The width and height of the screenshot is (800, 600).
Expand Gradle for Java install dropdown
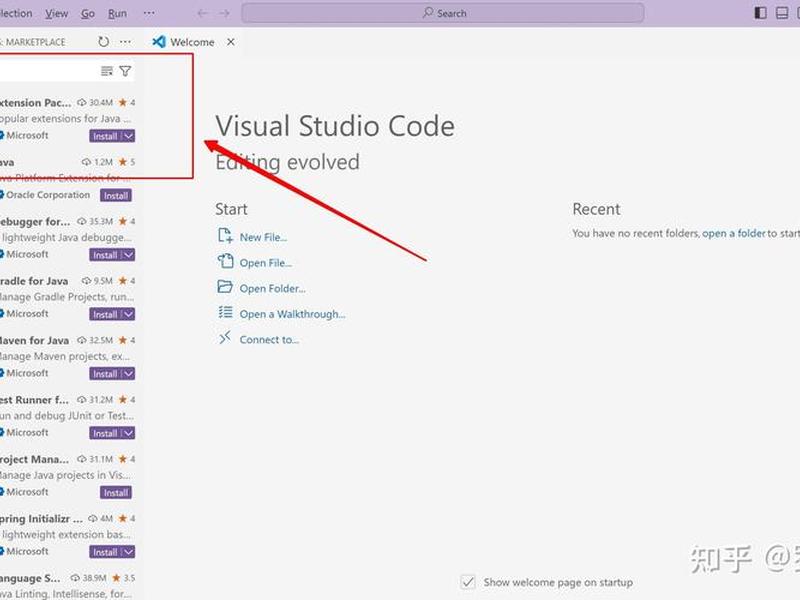[x=129, y=314]
